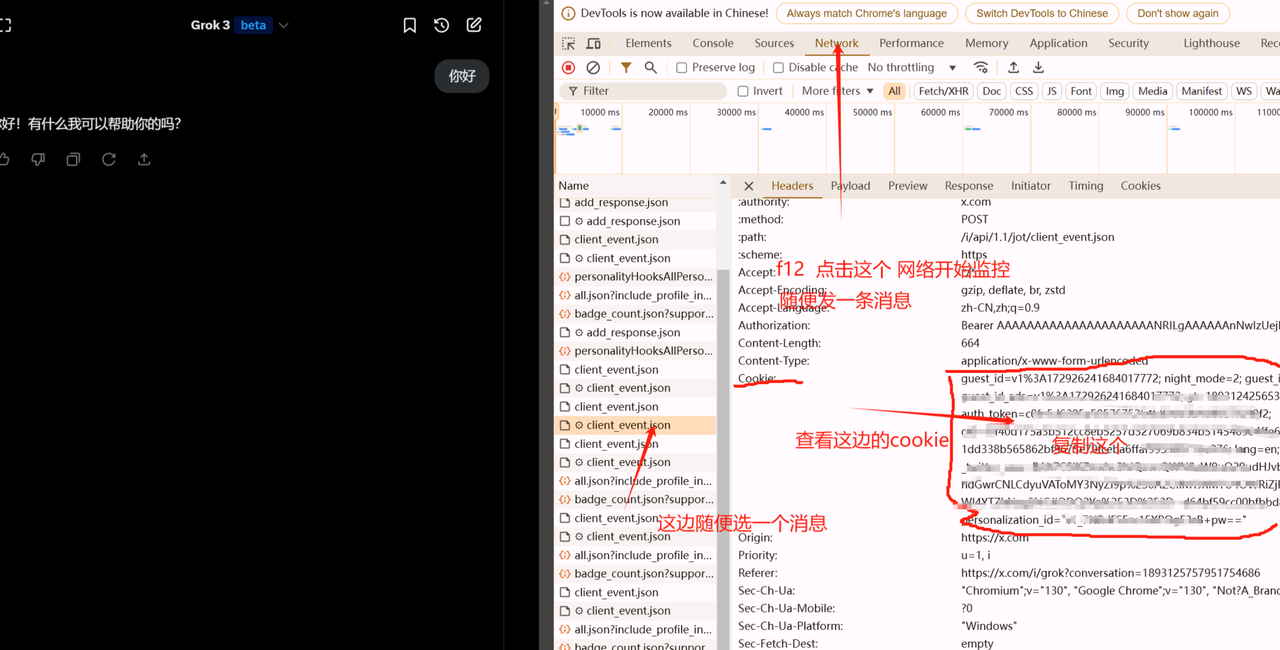Click the bookmark icon in Grok header

click(x=410, y=25)
